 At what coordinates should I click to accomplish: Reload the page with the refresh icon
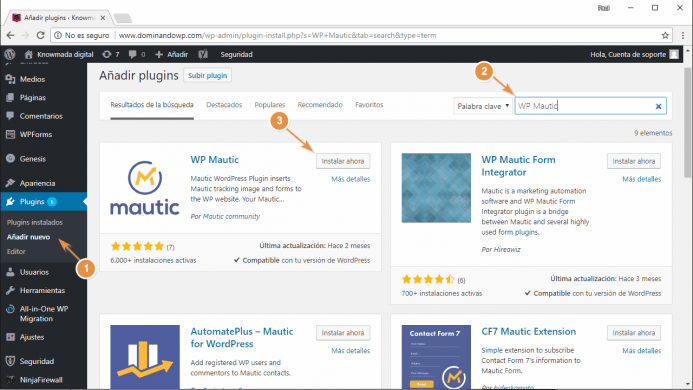pos(40,35)
